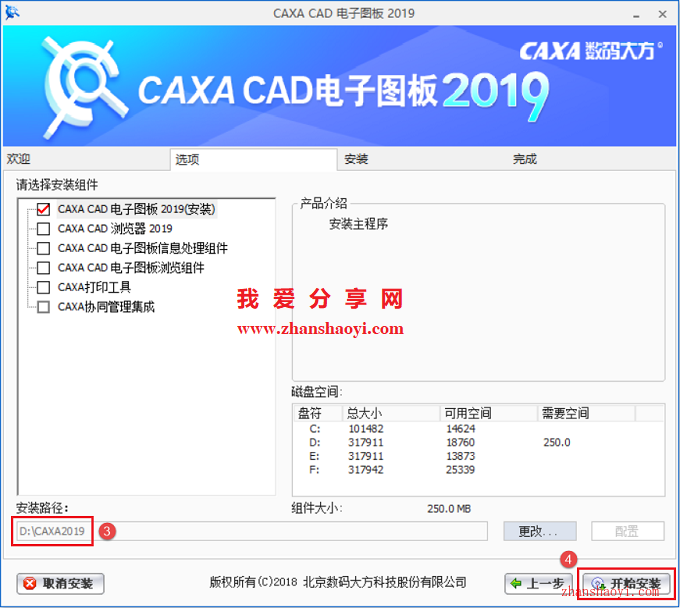Click the 安装主程序 description text
680x608 pixels.
click(359, 224)
